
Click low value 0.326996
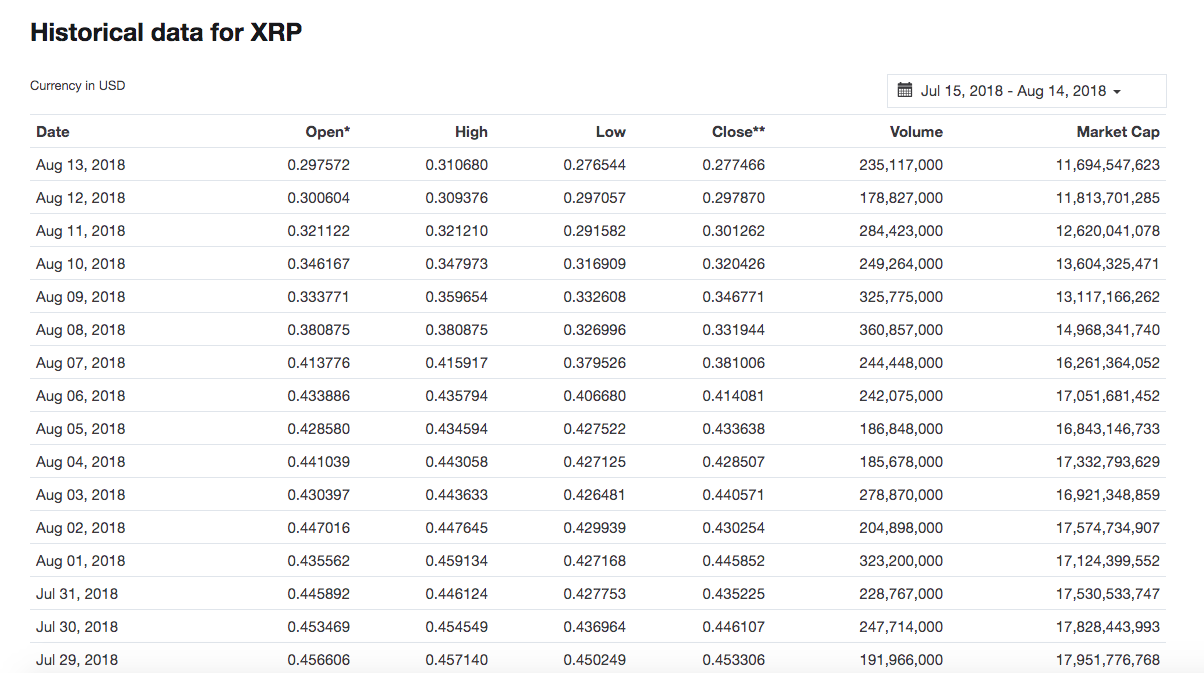595,330
